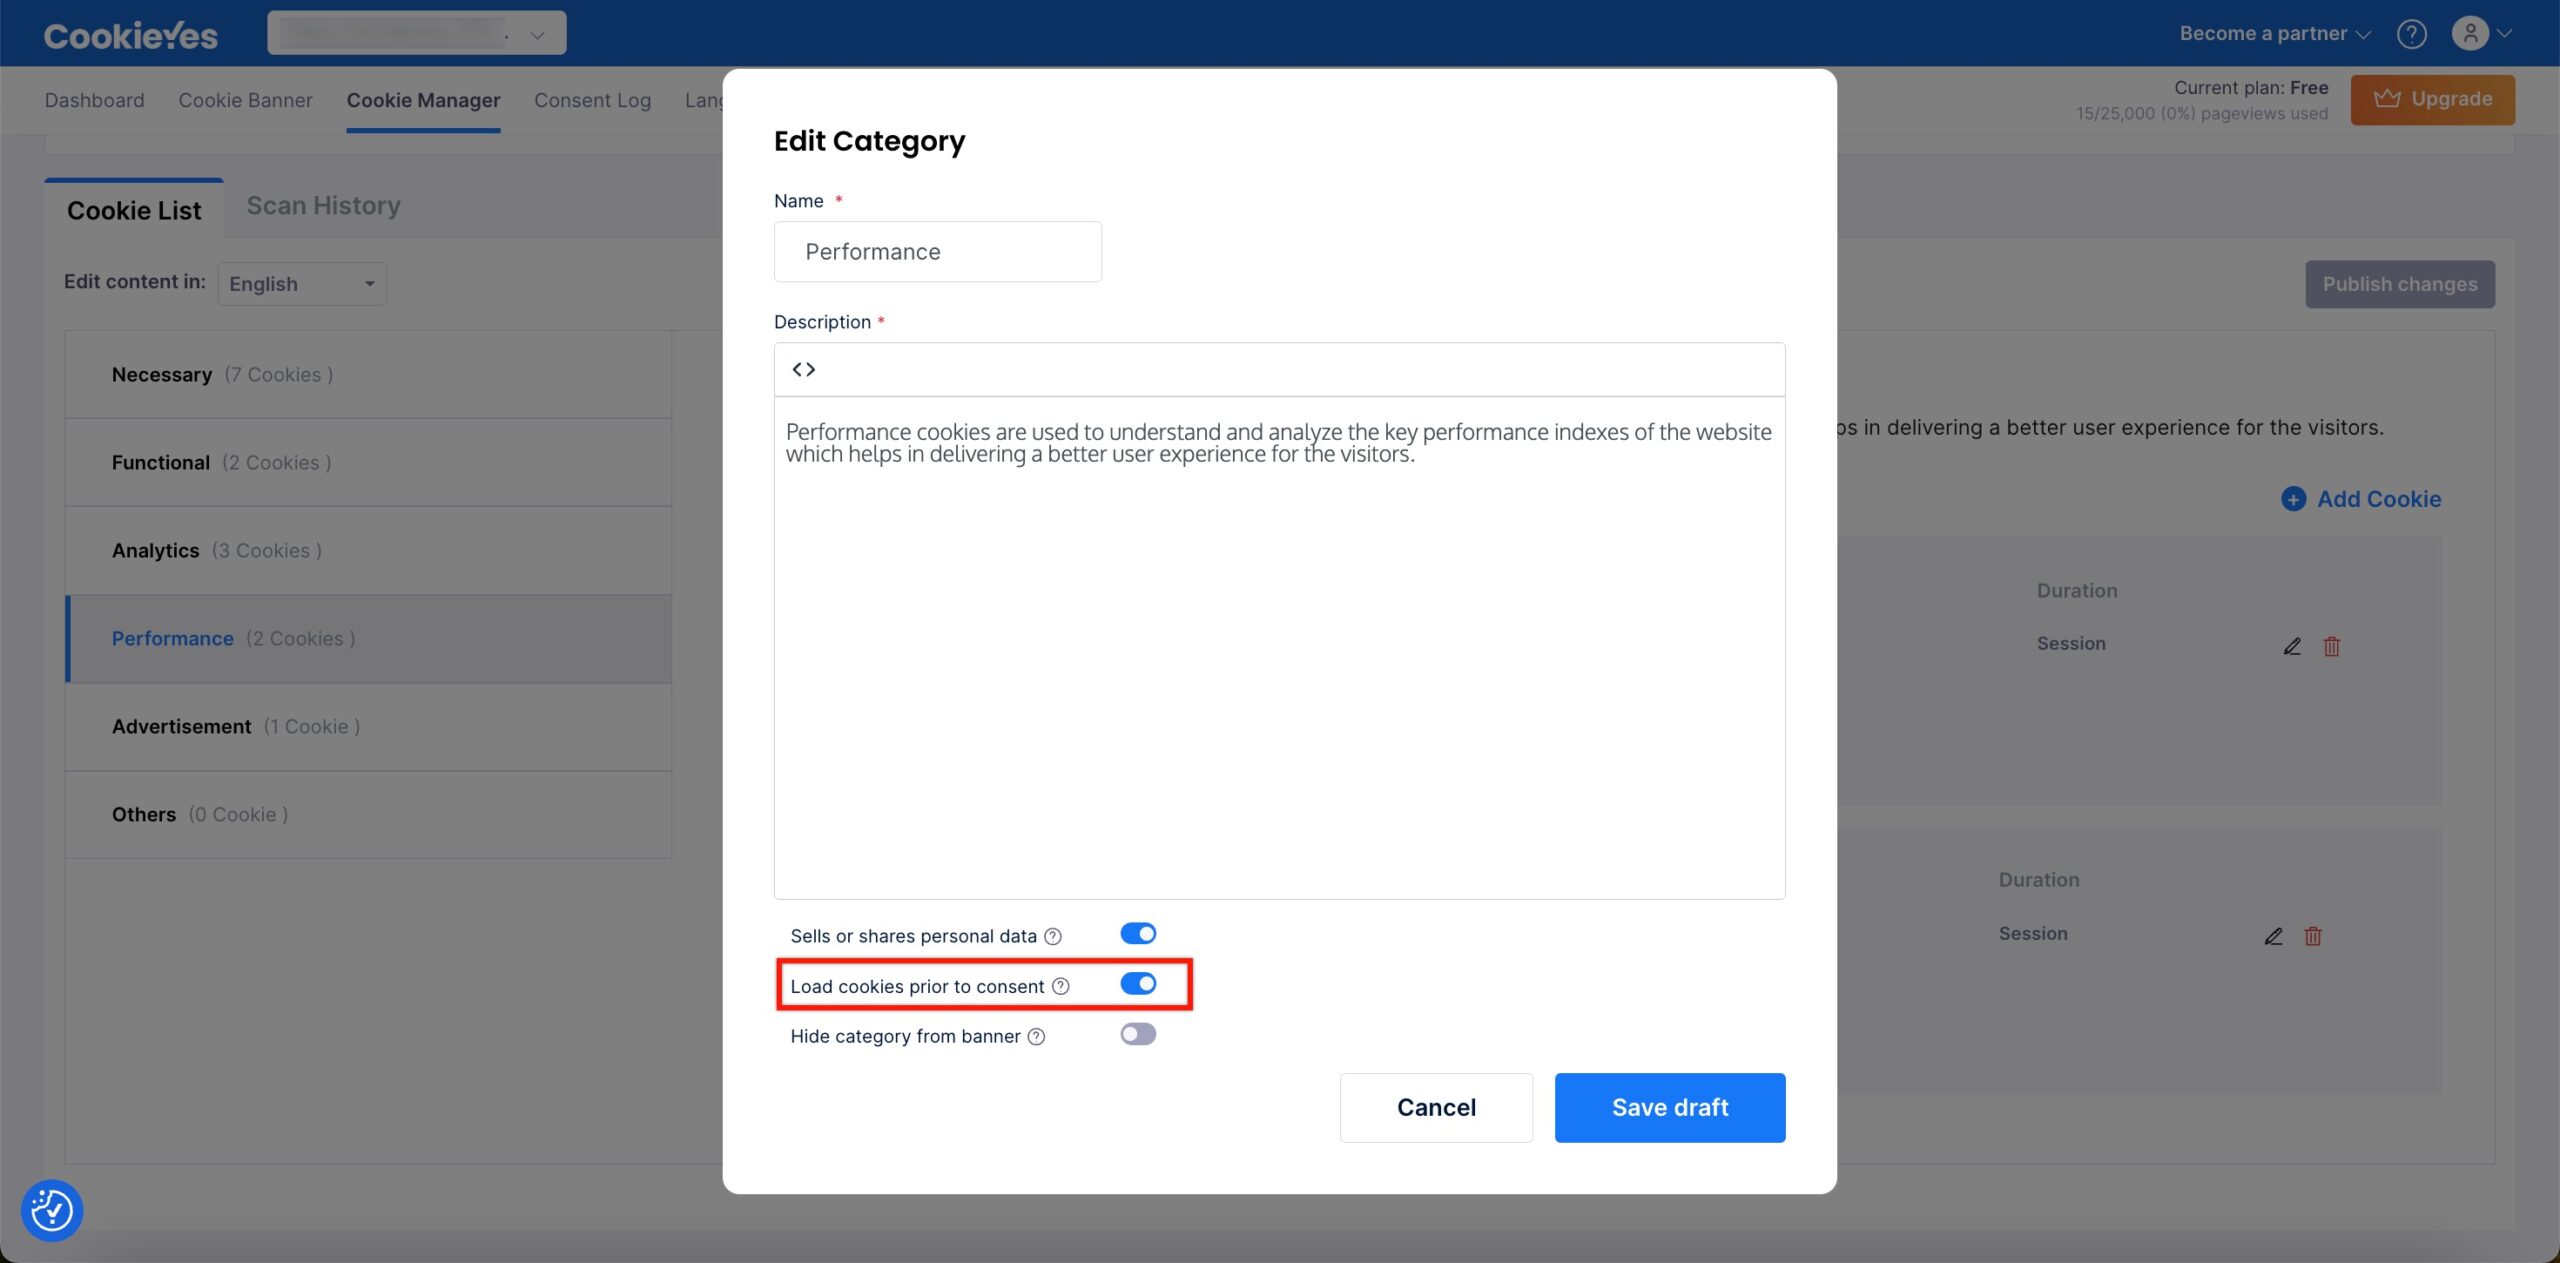Viewport: 2560px width, 1263px height.
Task: Click the Save draft button
Action: (x=1669, y=1106)
